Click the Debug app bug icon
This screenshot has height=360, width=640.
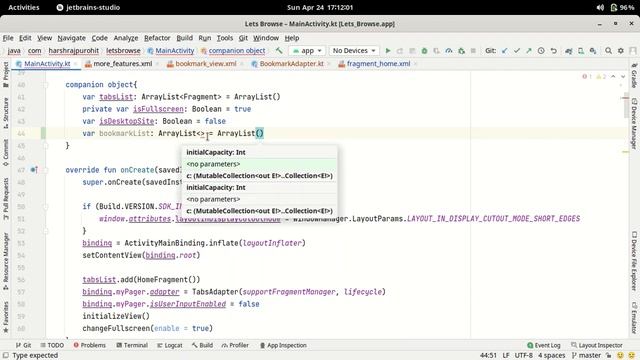(424, 51)
